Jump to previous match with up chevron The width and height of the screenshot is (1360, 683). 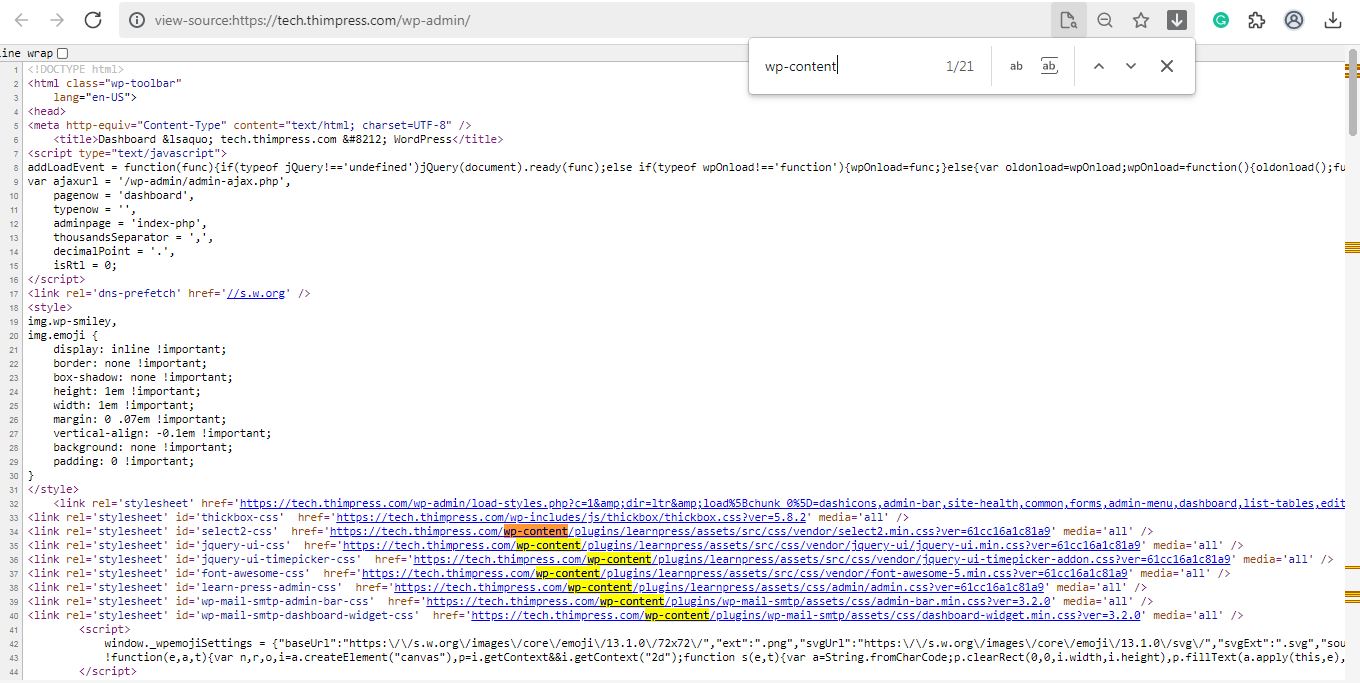(1098, 65)
